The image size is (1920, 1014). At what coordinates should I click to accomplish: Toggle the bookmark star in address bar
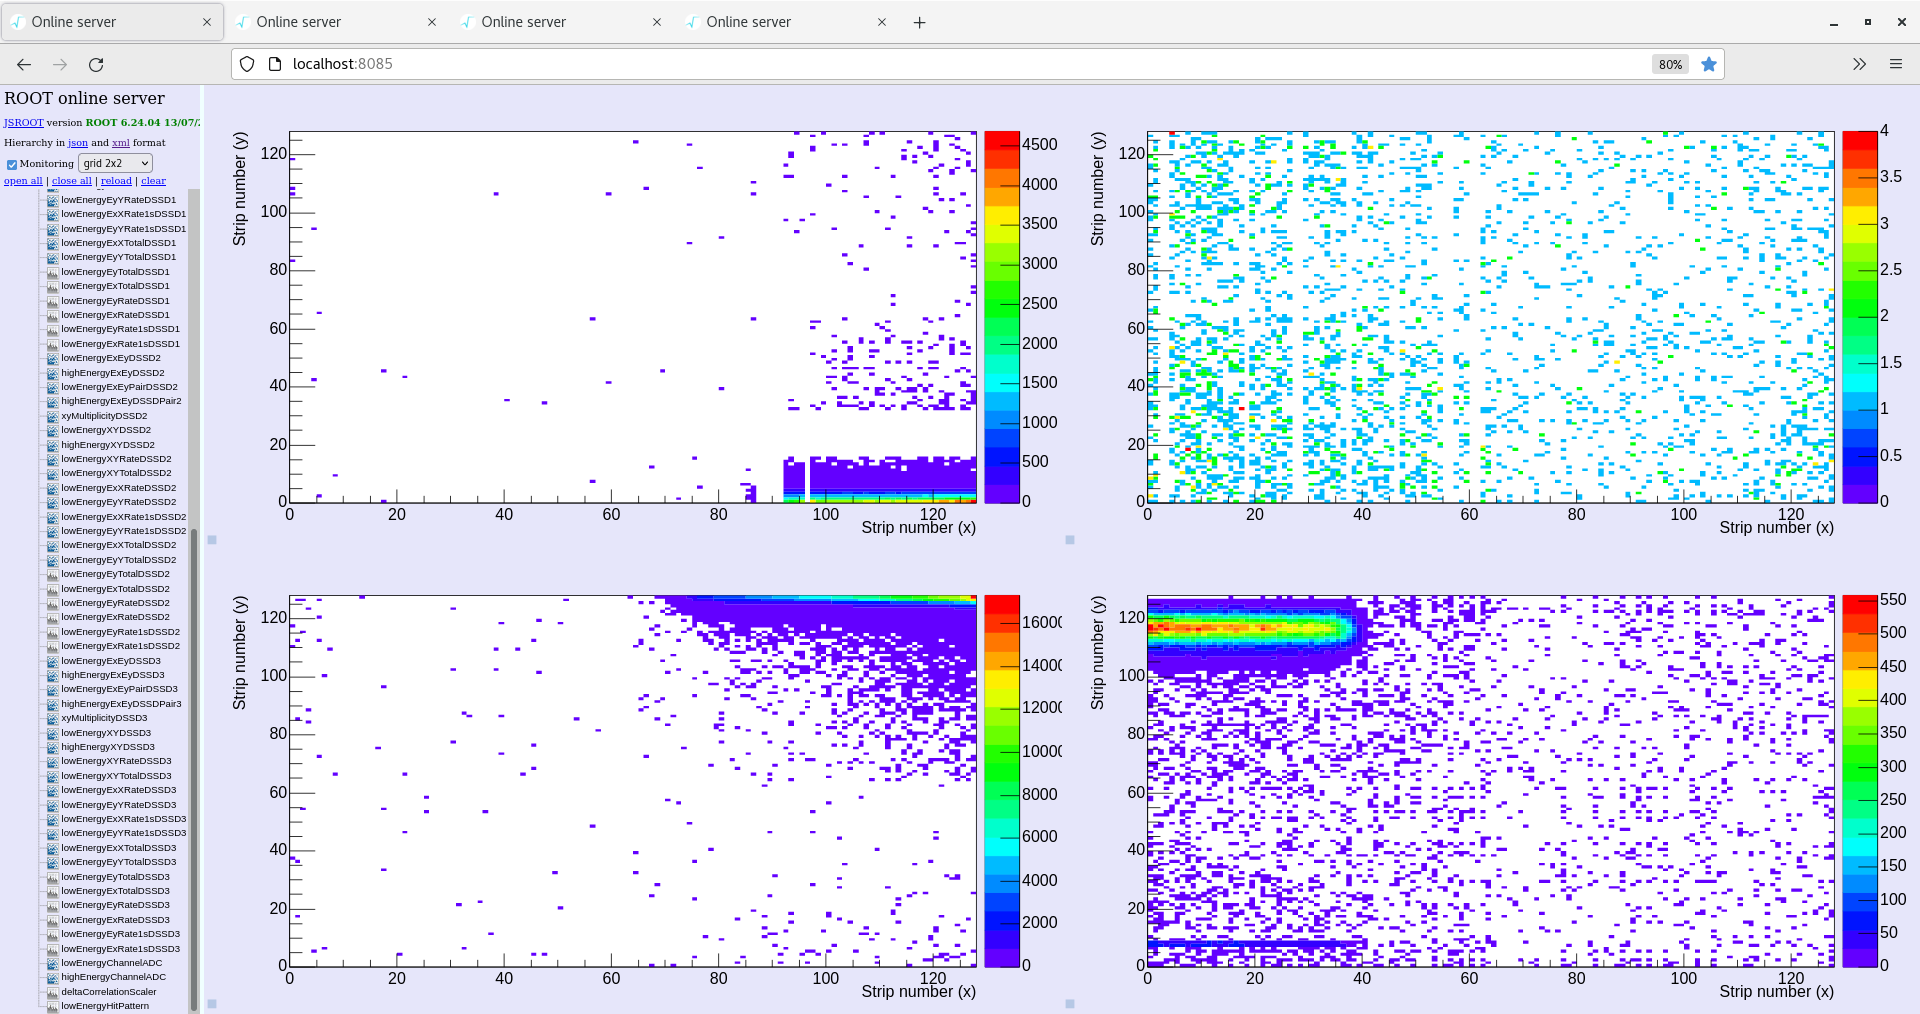tap(1709, 64)
